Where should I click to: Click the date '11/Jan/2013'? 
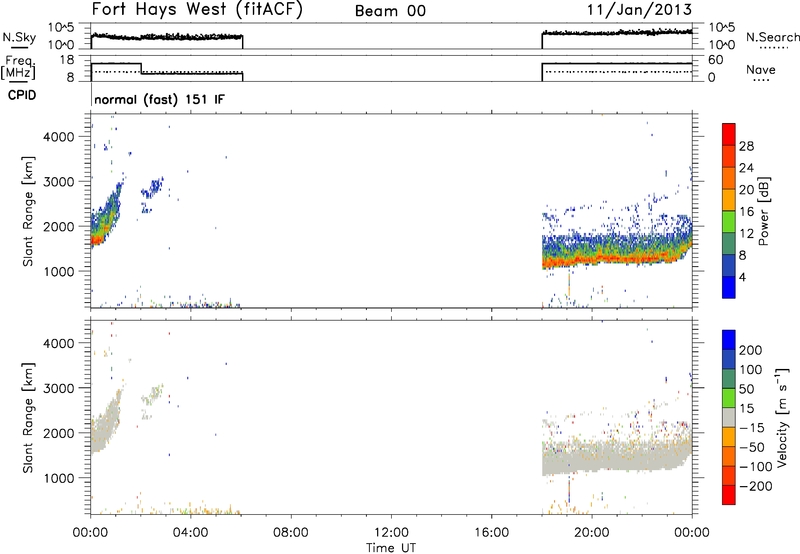tap(639, 10)
